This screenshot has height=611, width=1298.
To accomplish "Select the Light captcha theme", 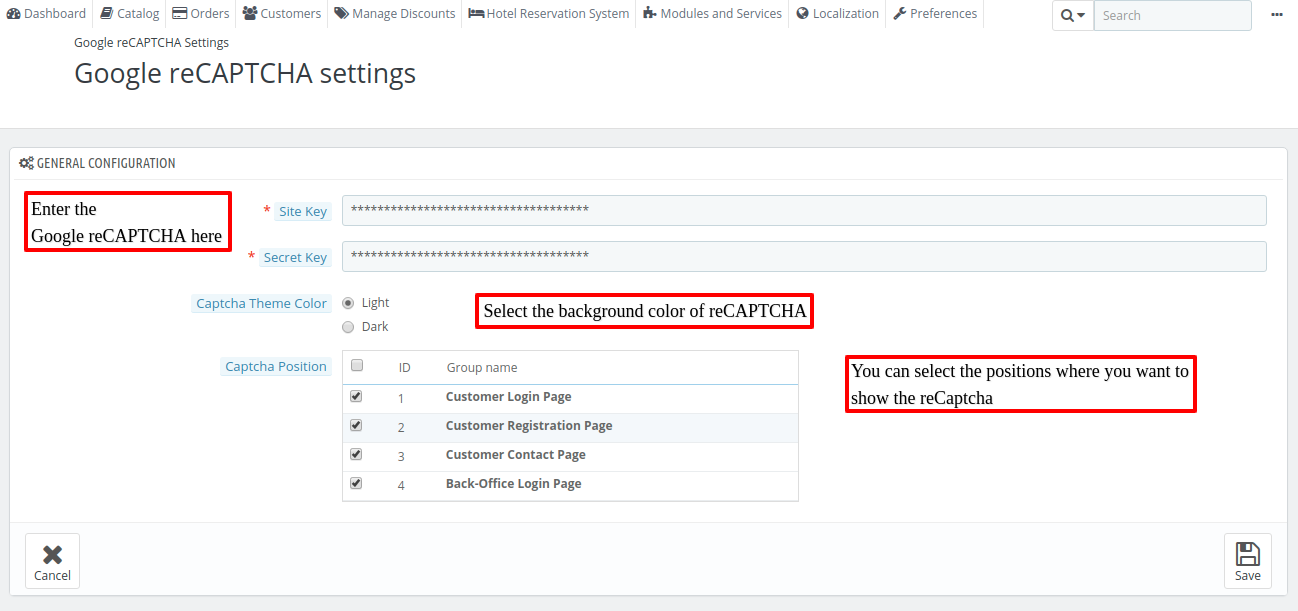I will coord(348,303).
